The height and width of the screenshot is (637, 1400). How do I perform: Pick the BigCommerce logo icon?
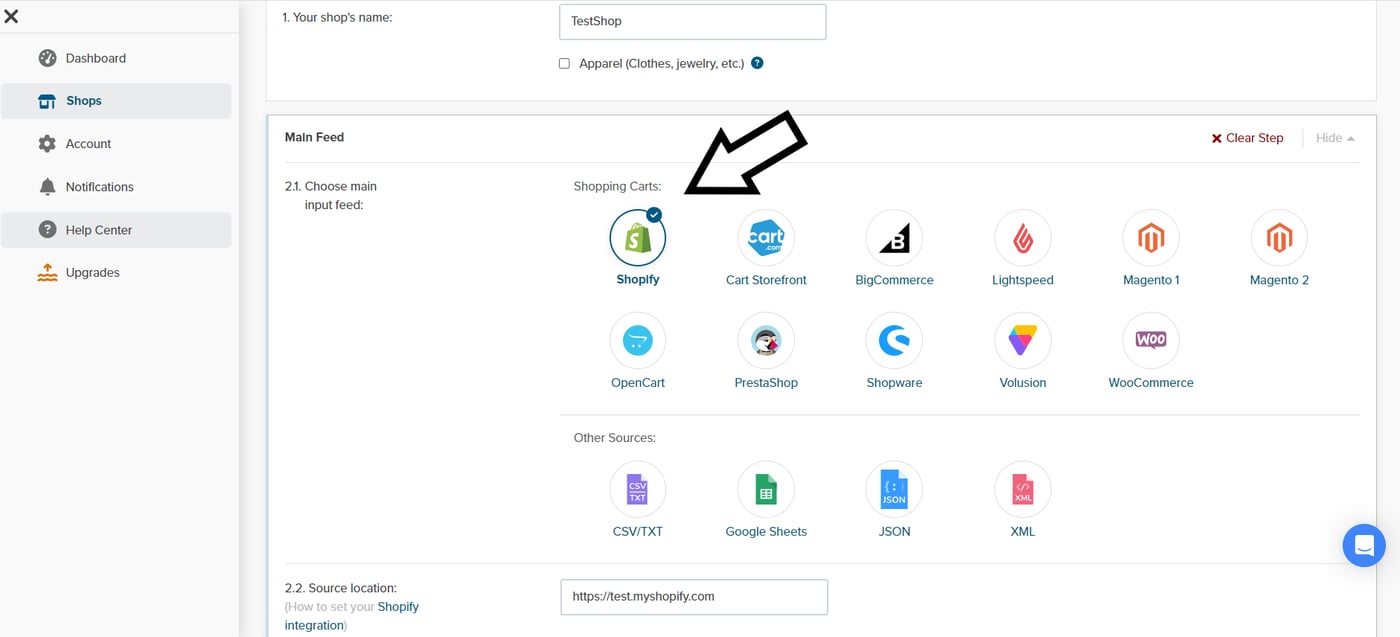(x=894, y=238)
